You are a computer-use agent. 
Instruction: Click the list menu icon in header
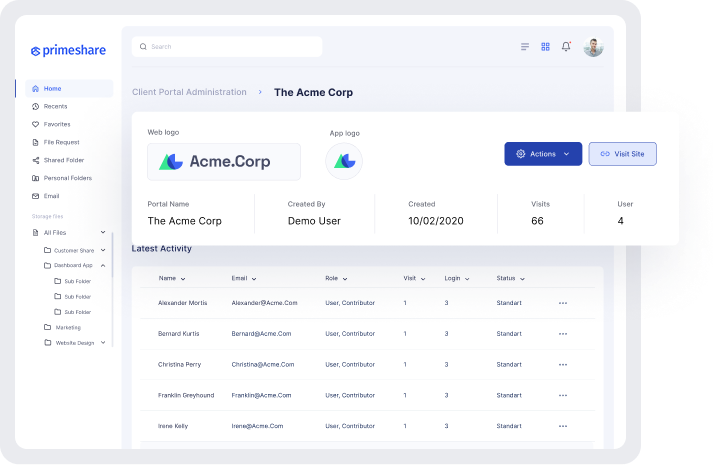point(525,47)
